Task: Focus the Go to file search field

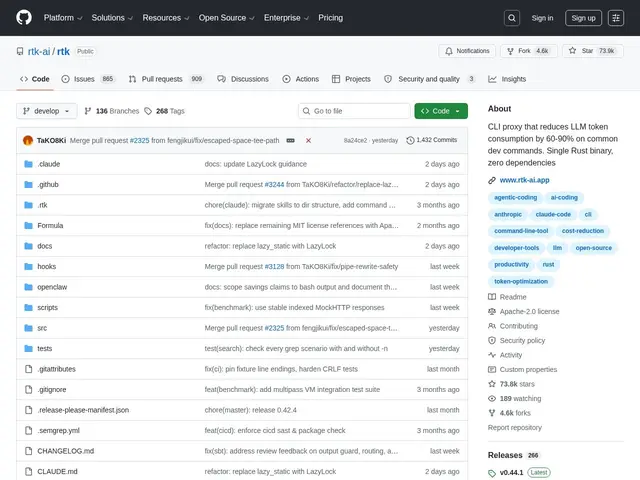Action: click(354, 111)
